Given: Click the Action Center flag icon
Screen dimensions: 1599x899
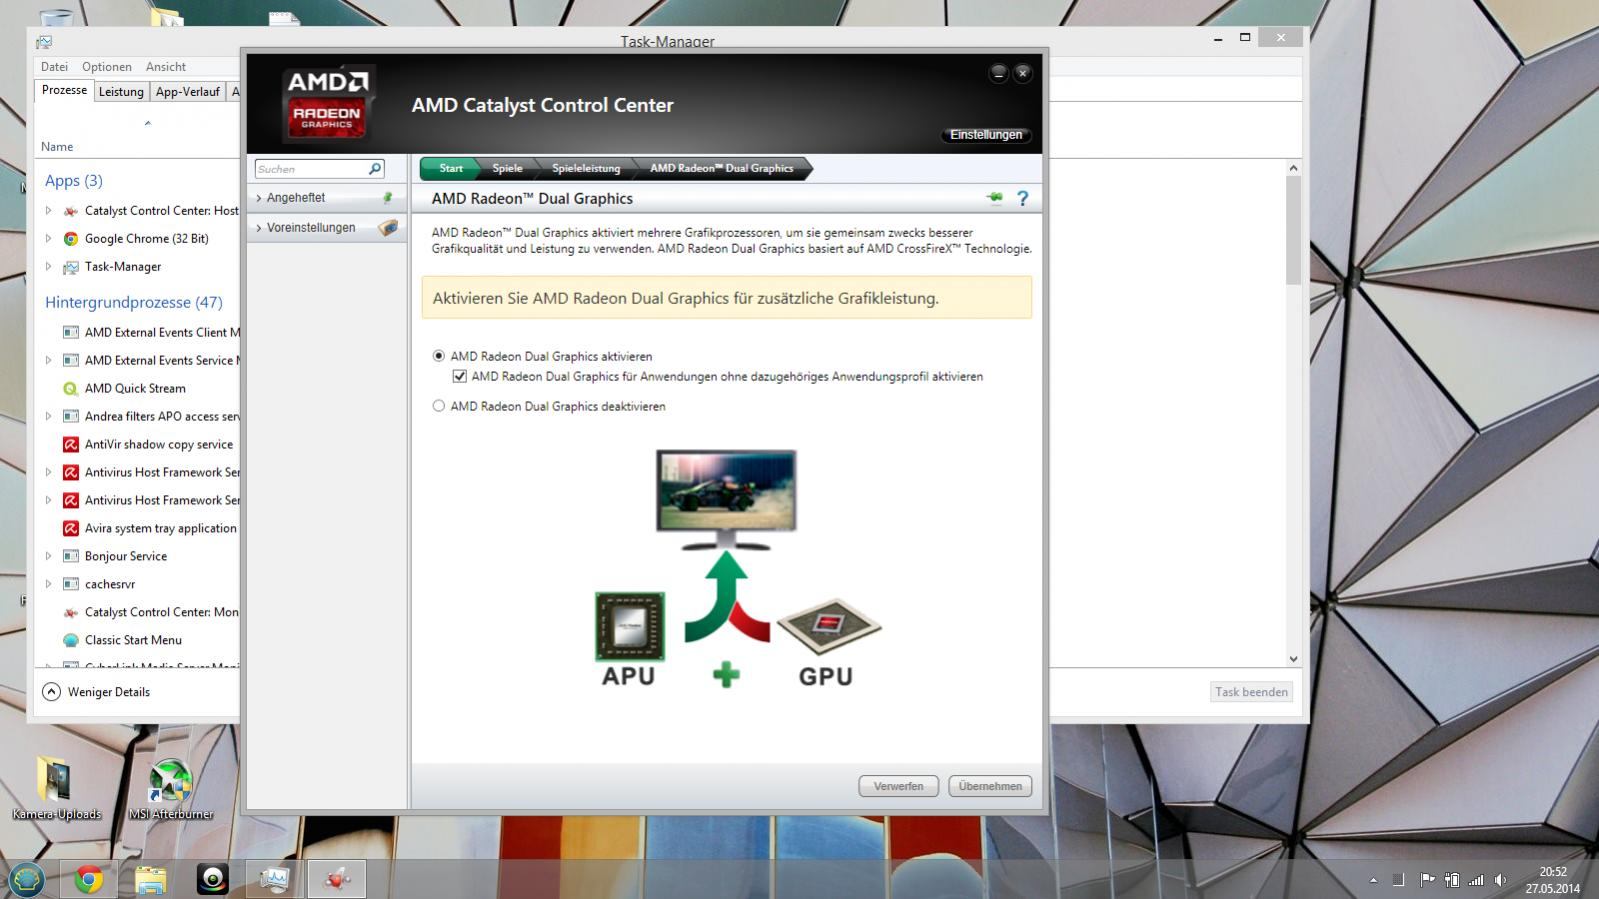Looking at the screenshot, I should click(1427, 880).
